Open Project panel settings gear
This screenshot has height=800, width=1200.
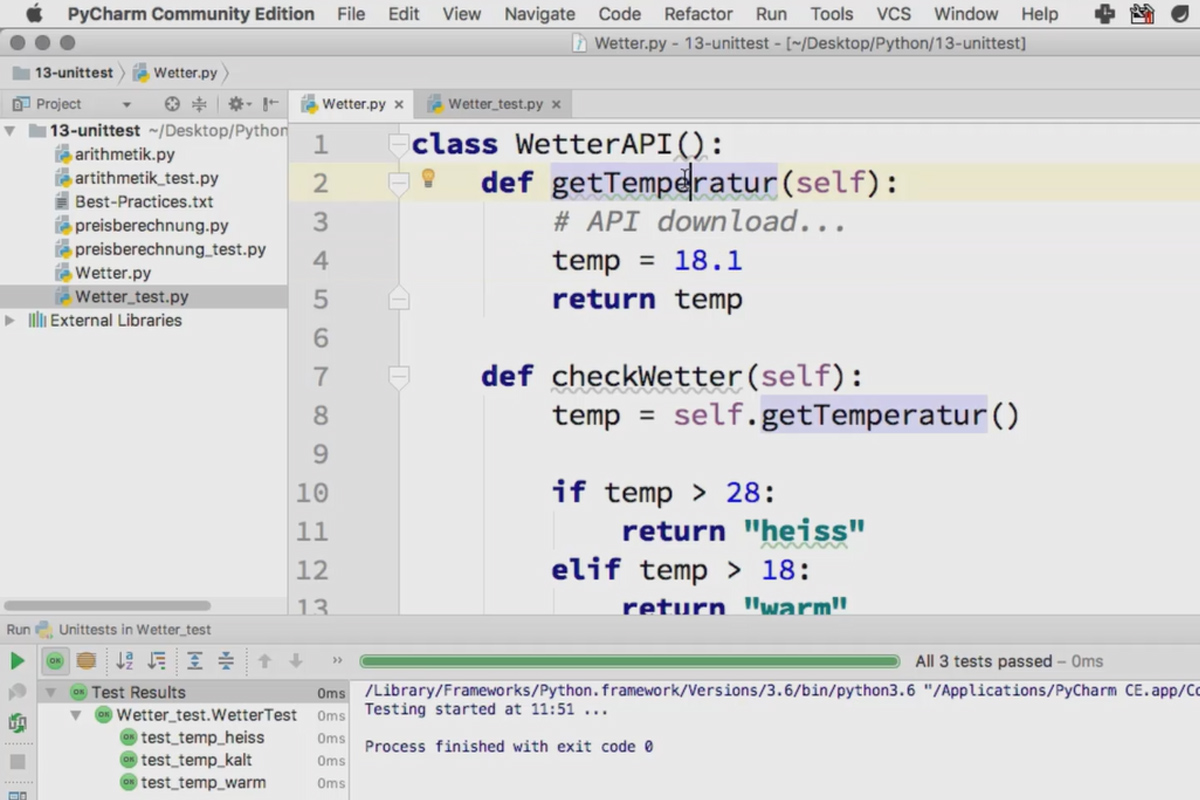(238, 104)
